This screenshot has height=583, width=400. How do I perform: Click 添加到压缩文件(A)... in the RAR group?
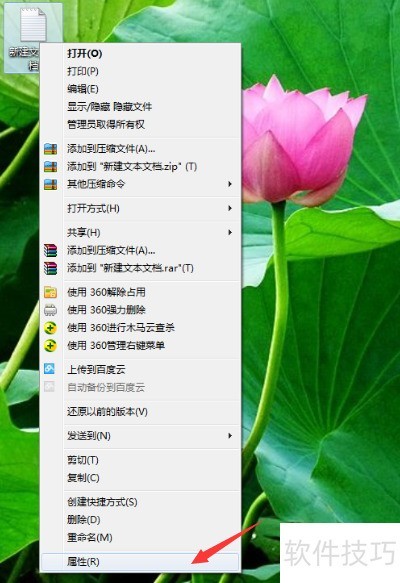(x=140, y=251)
